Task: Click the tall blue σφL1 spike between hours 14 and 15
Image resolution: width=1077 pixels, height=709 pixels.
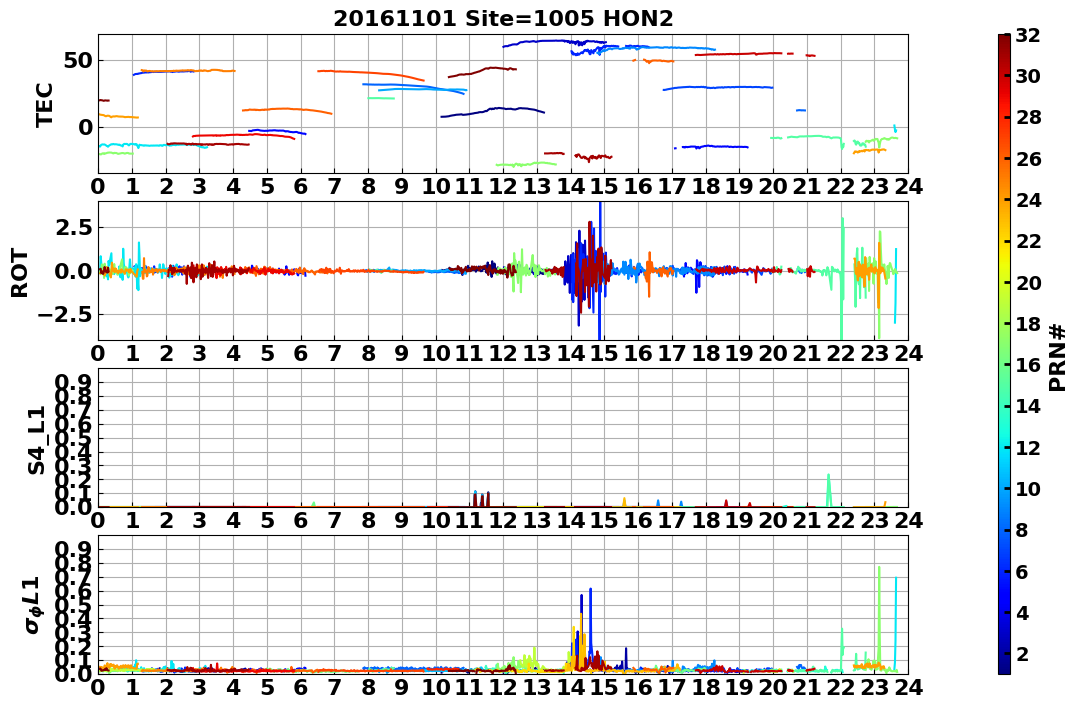Action: (590, 627)
